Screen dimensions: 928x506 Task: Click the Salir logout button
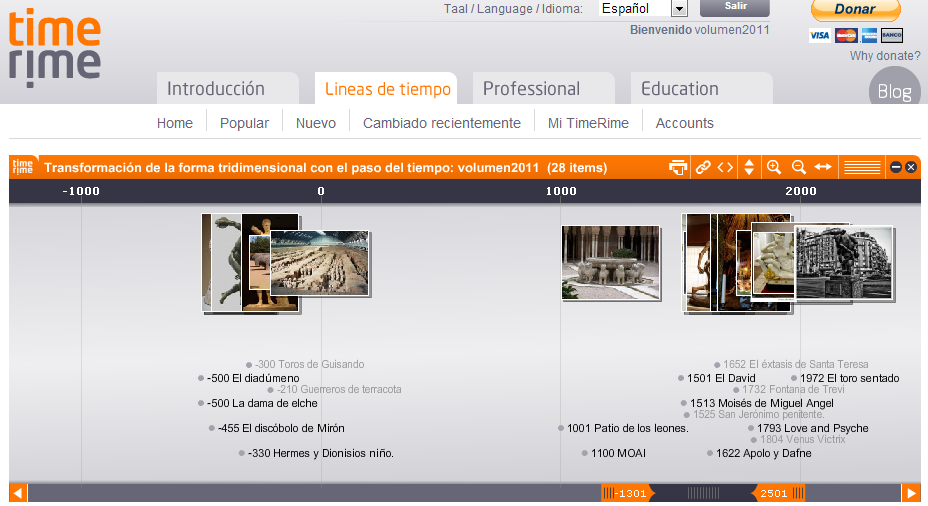(735, 7)
